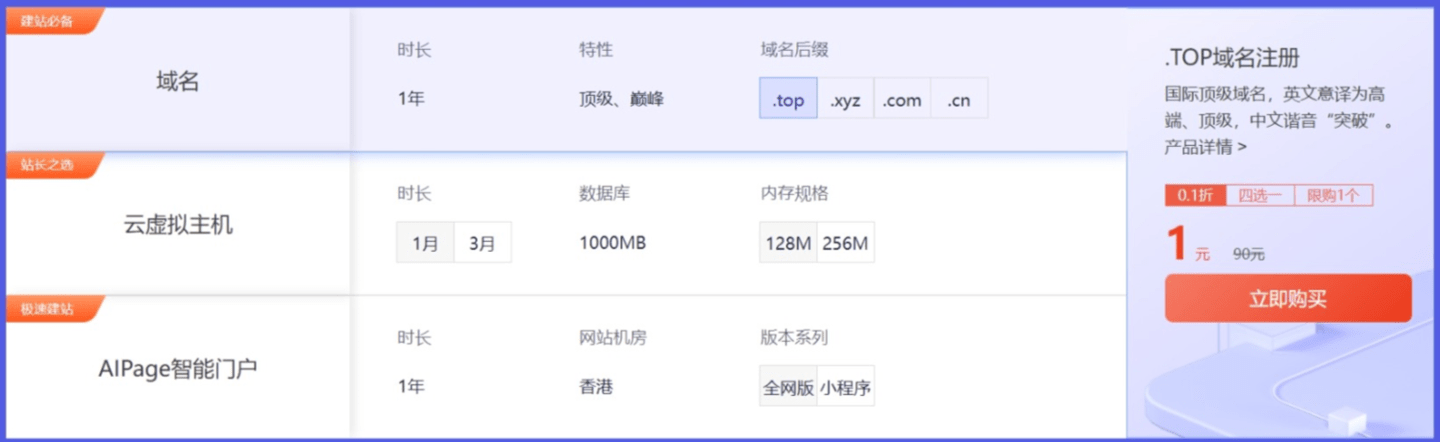Click the 版本系列 label
The height and width of the screenshot is (442, 1440).
point(794,338)
